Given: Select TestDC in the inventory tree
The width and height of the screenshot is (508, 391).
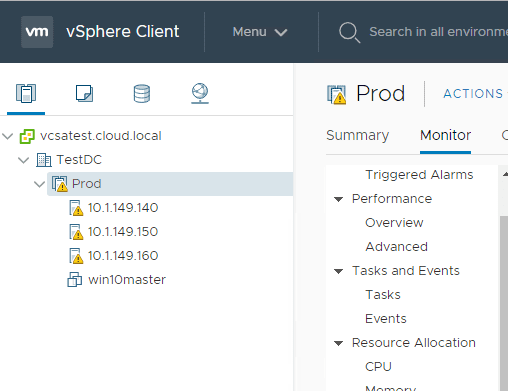Looking at the screenshot, I should pyautogui.click(x=79, y=160).
